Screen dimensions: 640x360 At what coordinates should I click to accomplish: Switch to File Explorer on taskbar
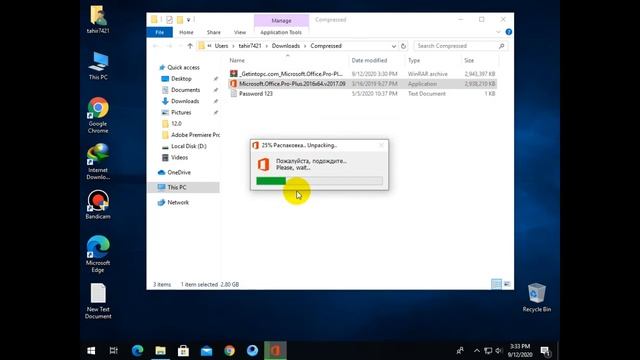pos(160,351)
